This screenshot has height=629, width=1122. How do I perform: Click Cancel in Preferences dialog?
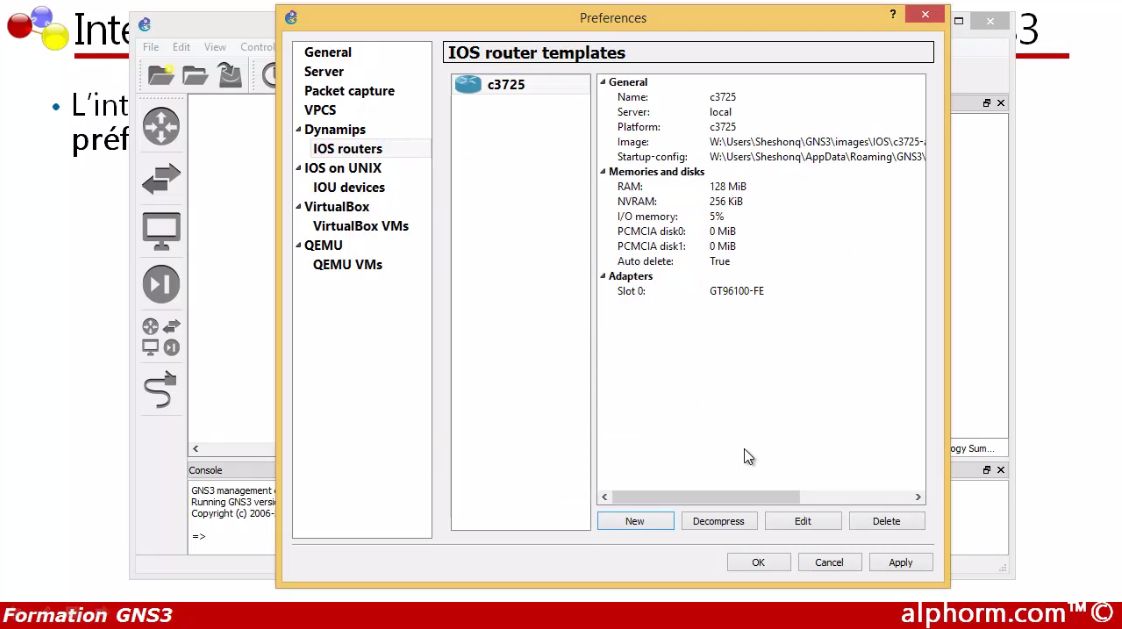point(829,562)
